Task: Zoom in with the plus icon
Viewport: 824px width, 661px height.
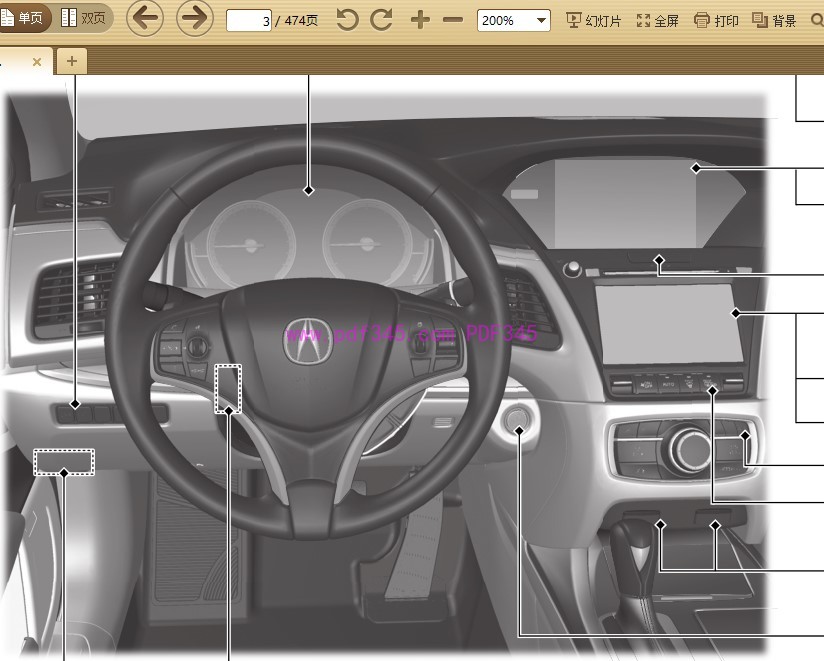Action: [420, 20]
